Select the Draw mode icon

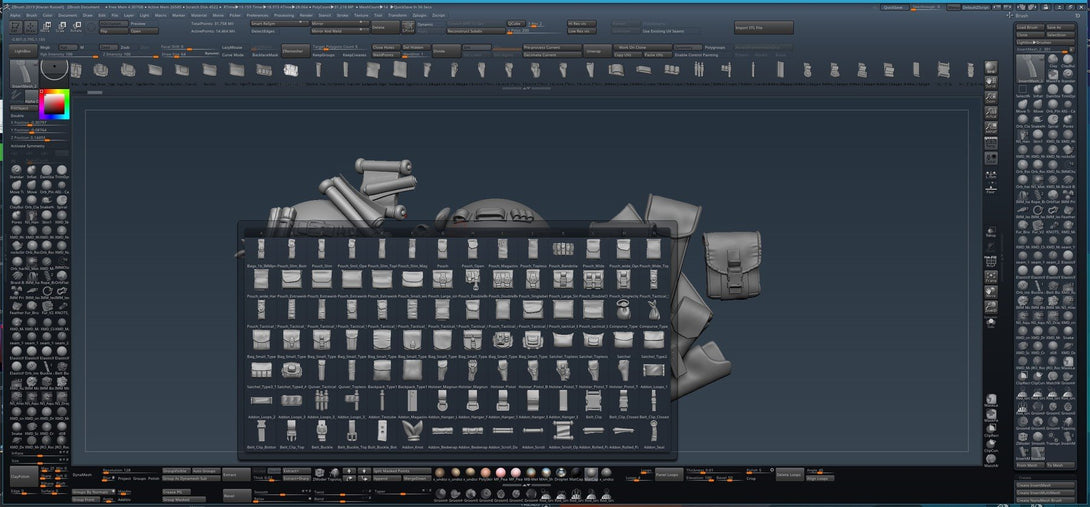click(31, 27)
